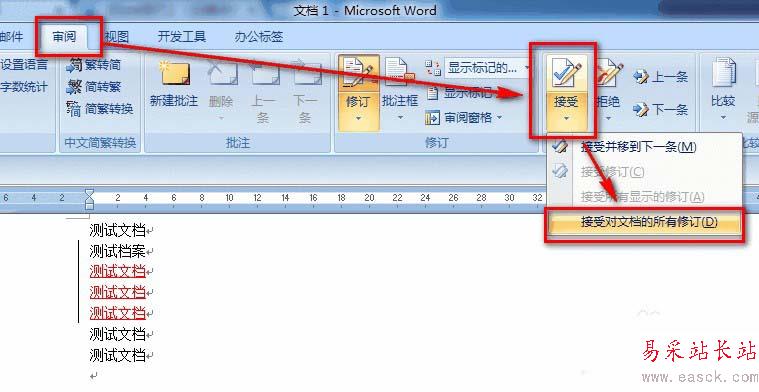759x392 pixels.
Task: Convert text using 简转繁
Action: pos(94,87)
